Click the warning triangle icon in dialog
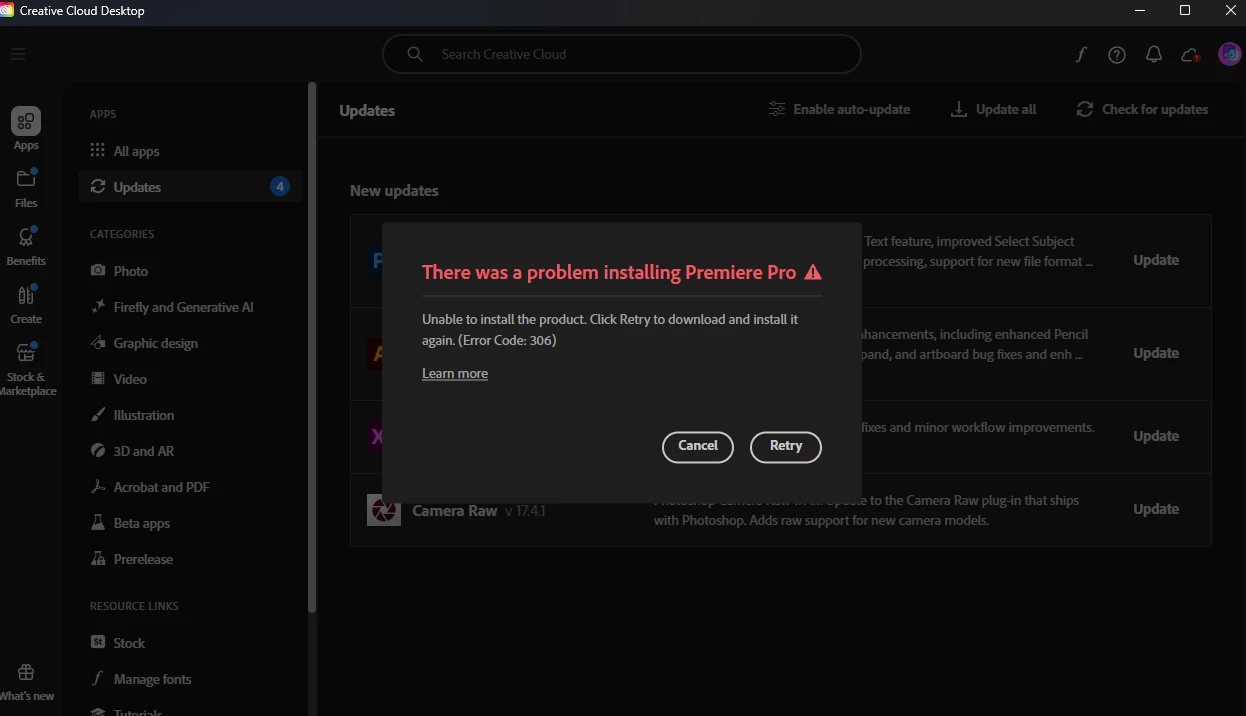The image size is (1246, 716). (813, 272)
